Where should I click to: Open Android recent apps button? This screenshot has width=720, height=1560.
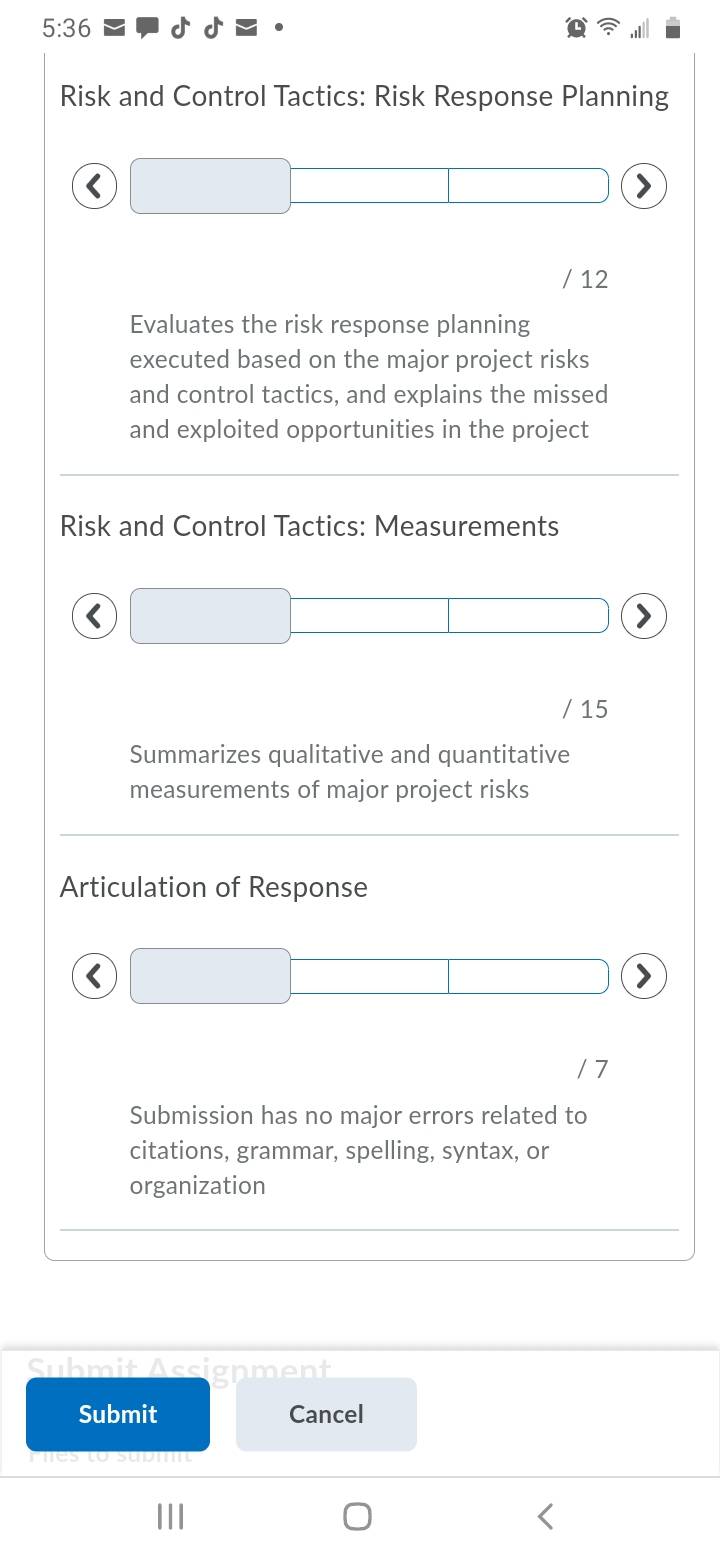coord(171,1516)
